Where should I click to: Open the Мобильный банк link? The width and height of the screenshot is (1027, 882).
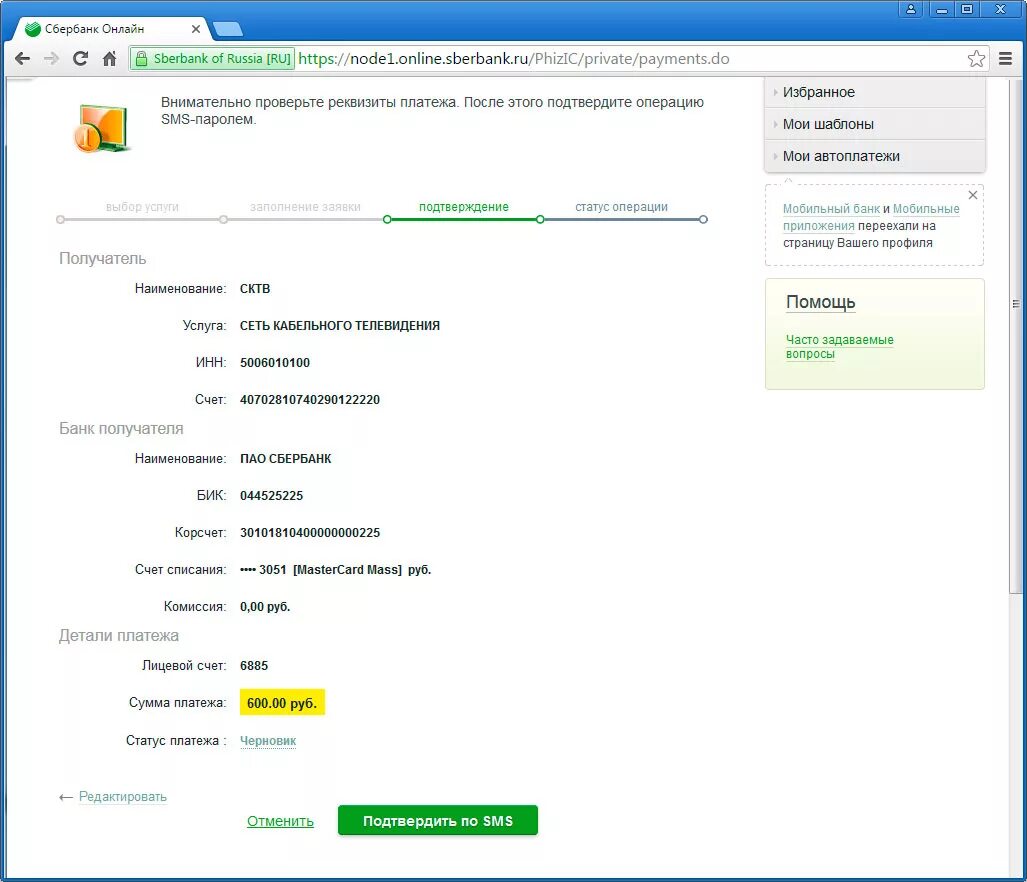(831, 209)
